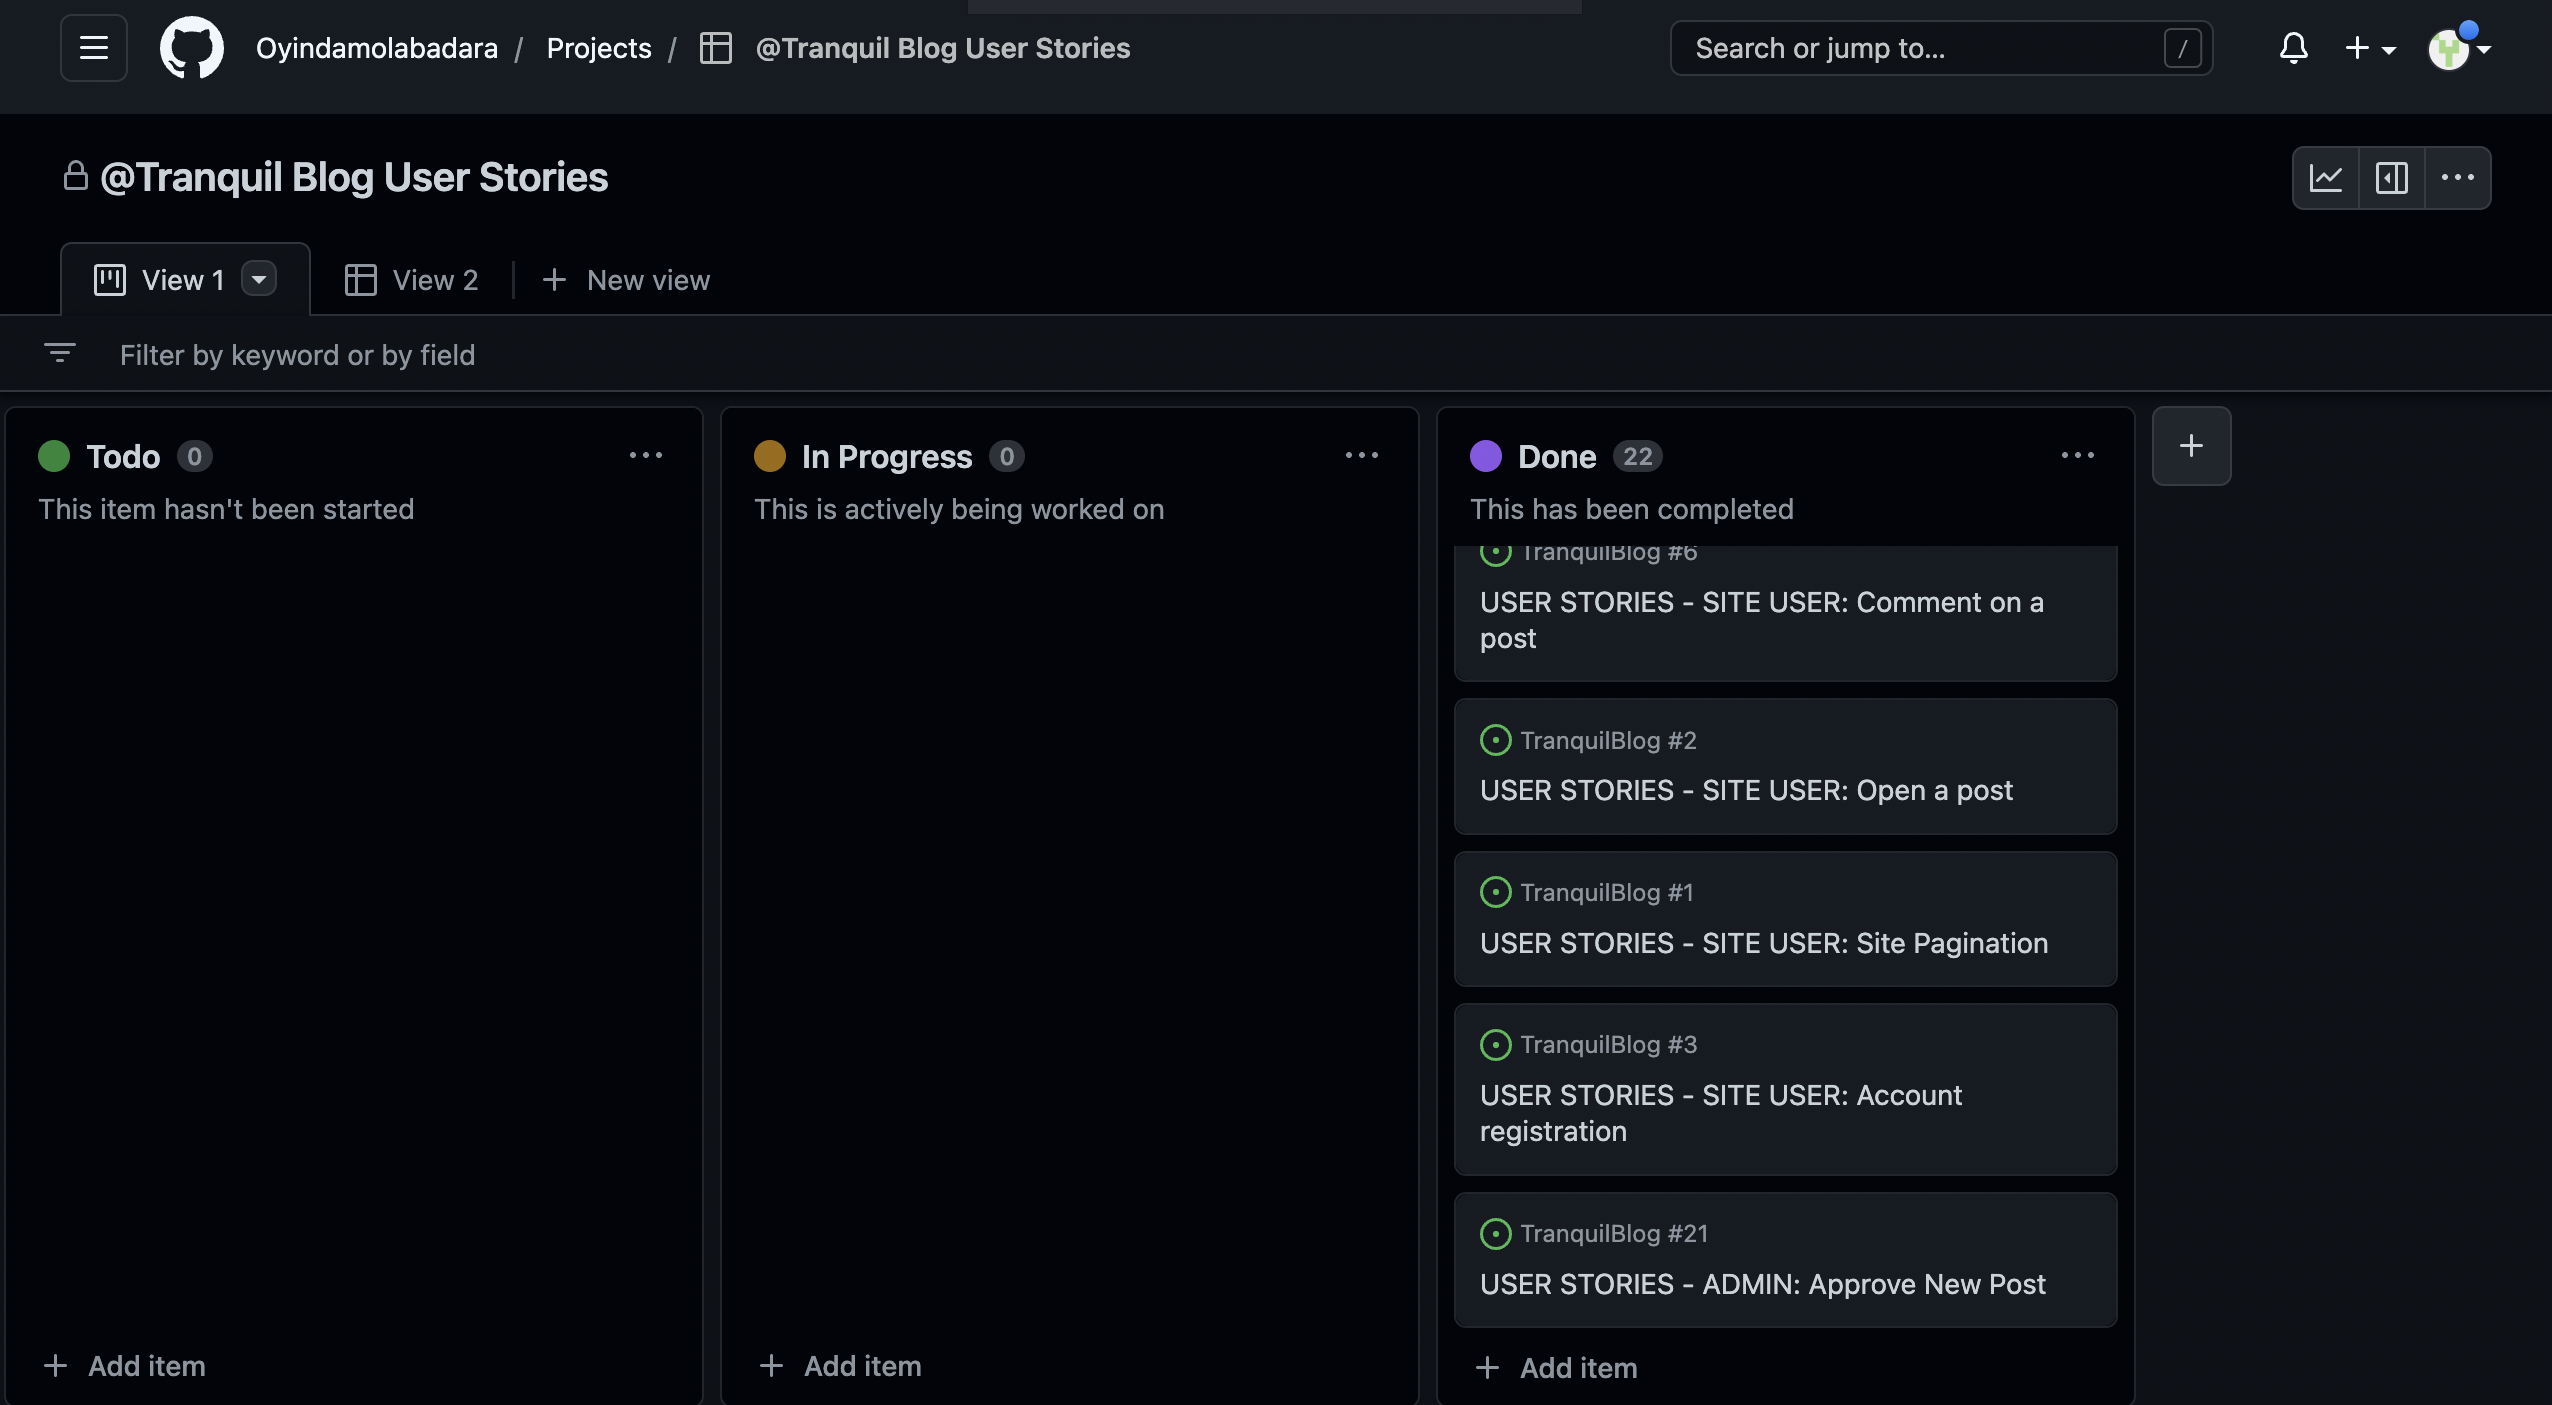Switch to View 2 tab
This screenshot has width=2552, height=1405.
(x=411, y=280)
